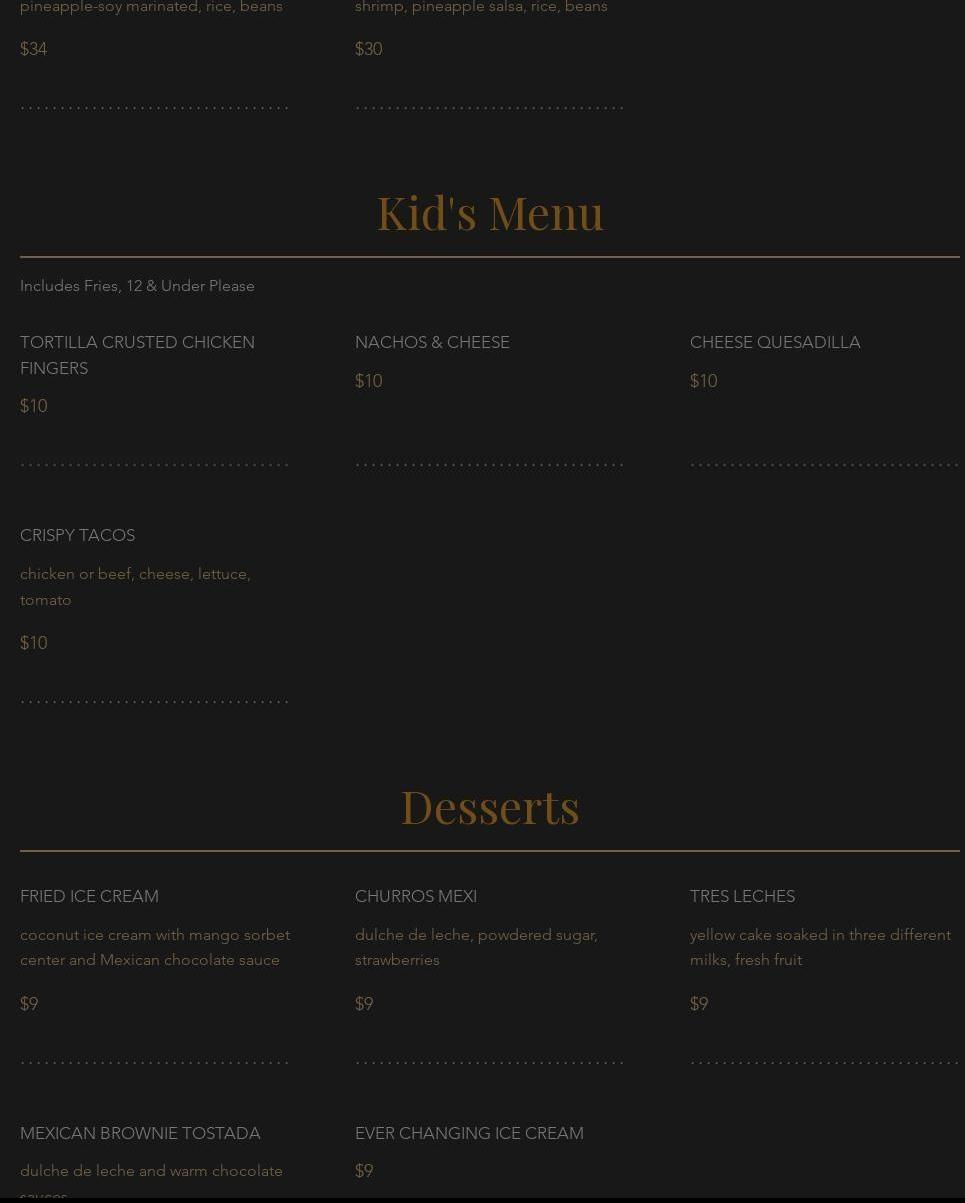The height and width of the screenshot is (1203, 965).
Task: Select the Tortilla Crusted Chicken Fingers item
Action: coord(137,355)
